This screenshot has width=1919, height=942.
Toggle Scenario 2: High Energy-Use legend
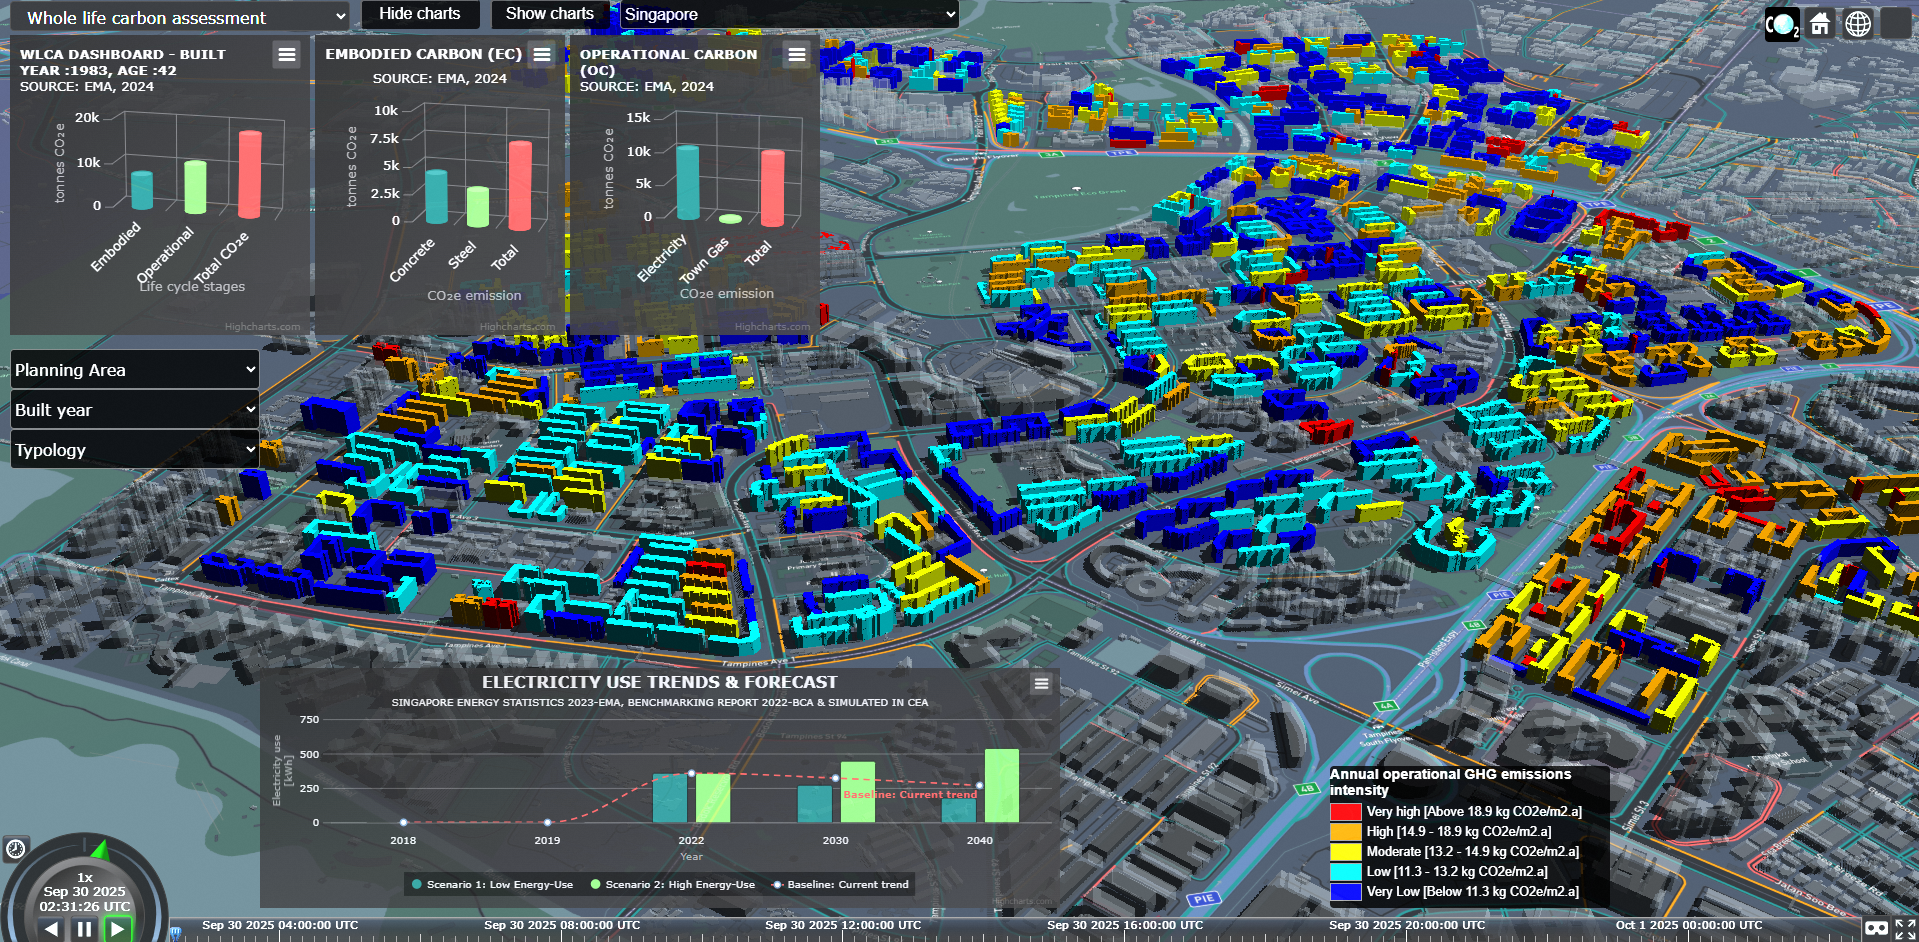coord(673,884)
